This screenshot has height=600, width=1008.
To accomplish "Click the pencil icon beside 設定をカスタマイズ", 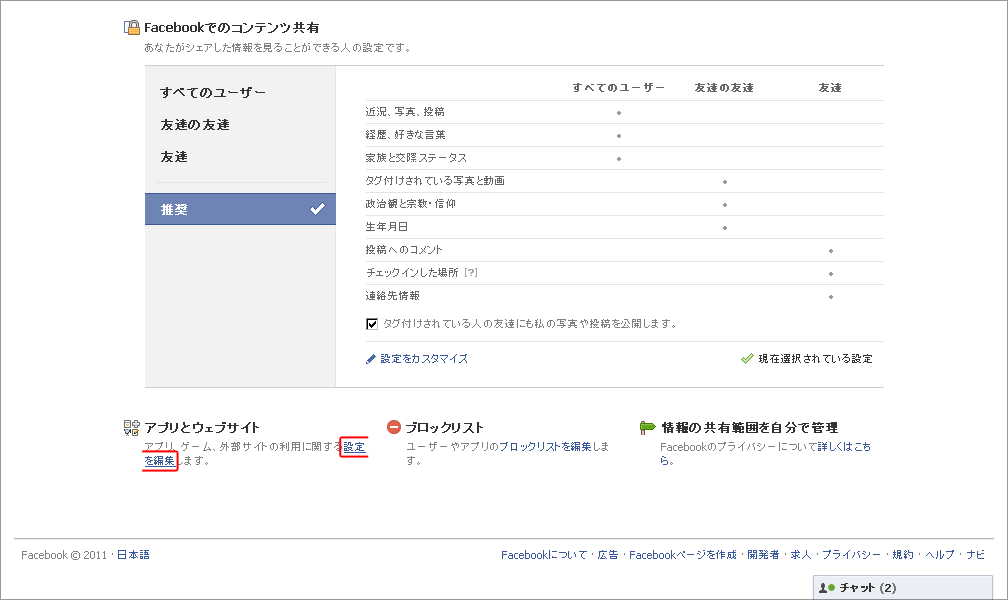I will coord(371,359).
